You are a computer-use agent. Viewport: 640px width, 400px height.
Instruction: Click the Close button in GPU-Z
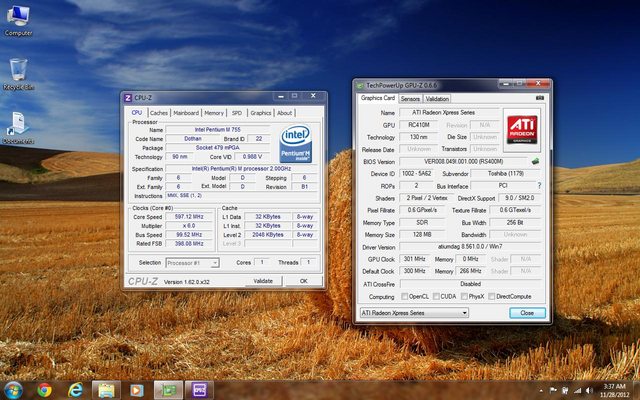pyautogui.click(x=527, y=313)
